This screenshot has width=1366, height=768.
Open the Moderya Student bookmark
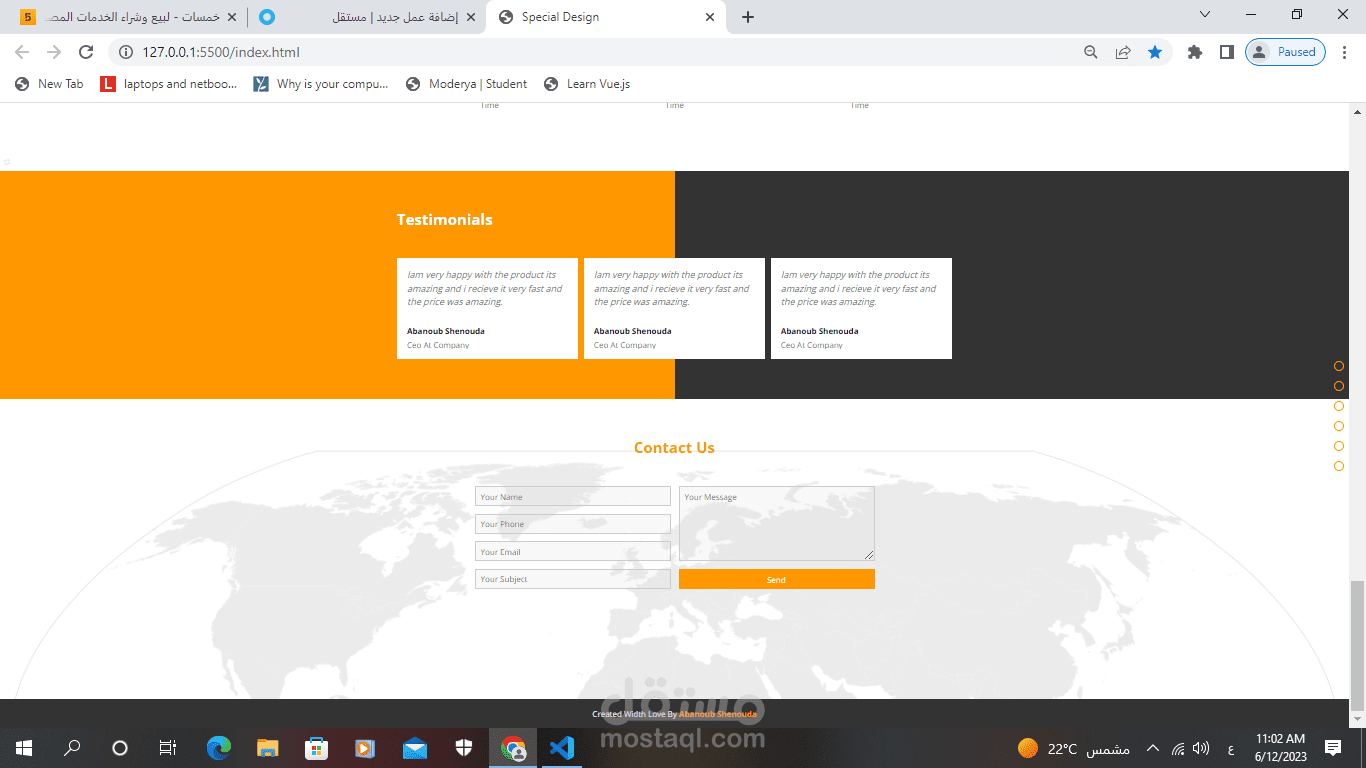point(466,84)
